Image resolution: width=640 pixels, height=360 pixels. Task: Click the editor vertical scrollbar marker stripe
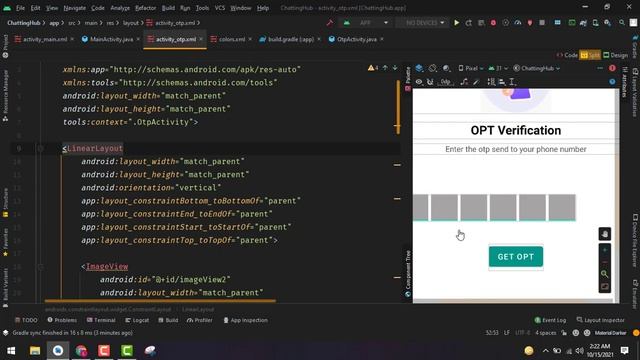click(398, 107)
